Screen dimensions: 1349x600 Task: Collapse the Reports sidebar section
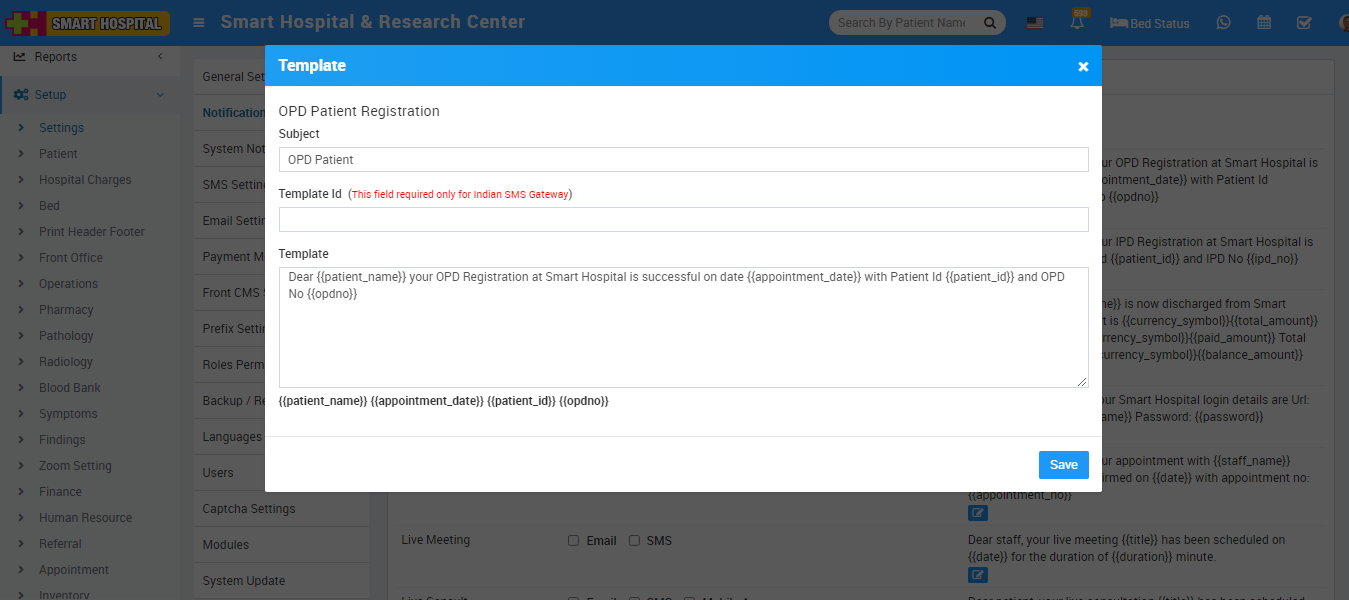160,57
